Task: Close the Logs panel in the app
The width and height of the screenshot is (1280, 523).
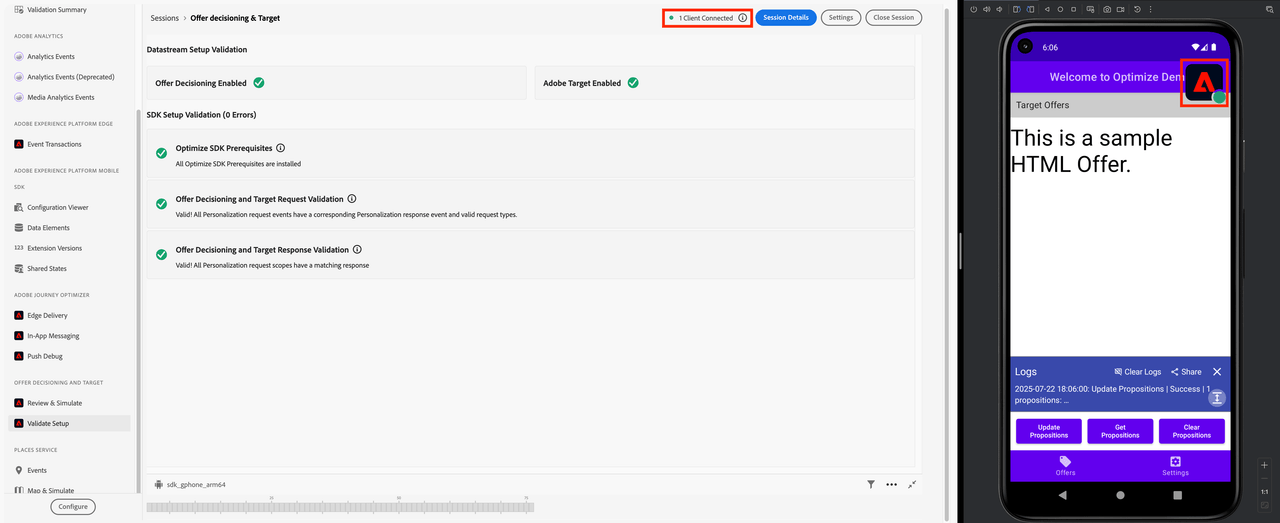Action: pyautogui.click(x=1217, y=372)
